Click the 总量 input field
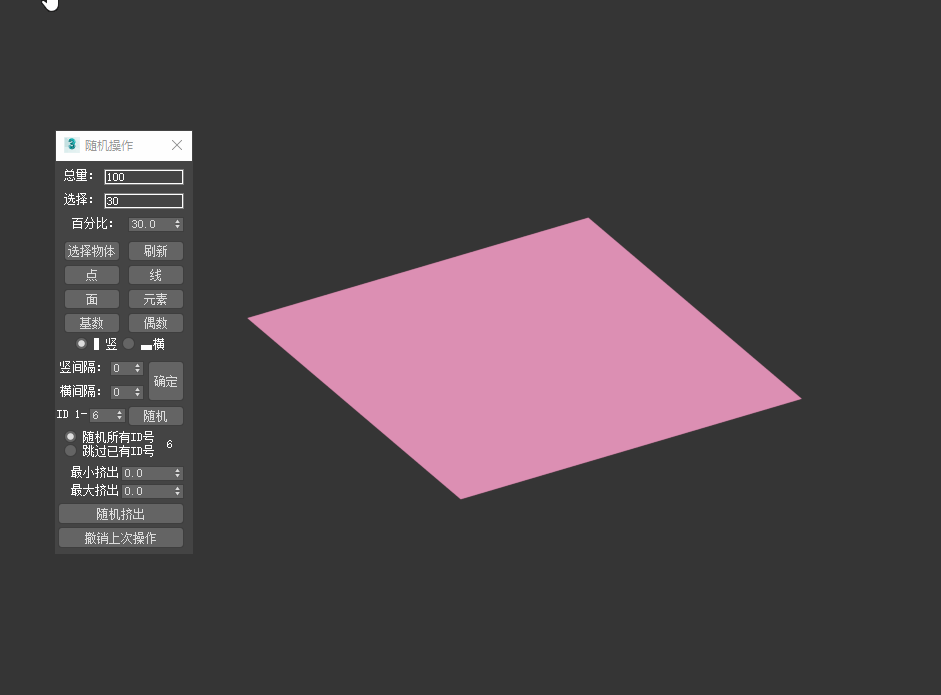 pos(143,176)
